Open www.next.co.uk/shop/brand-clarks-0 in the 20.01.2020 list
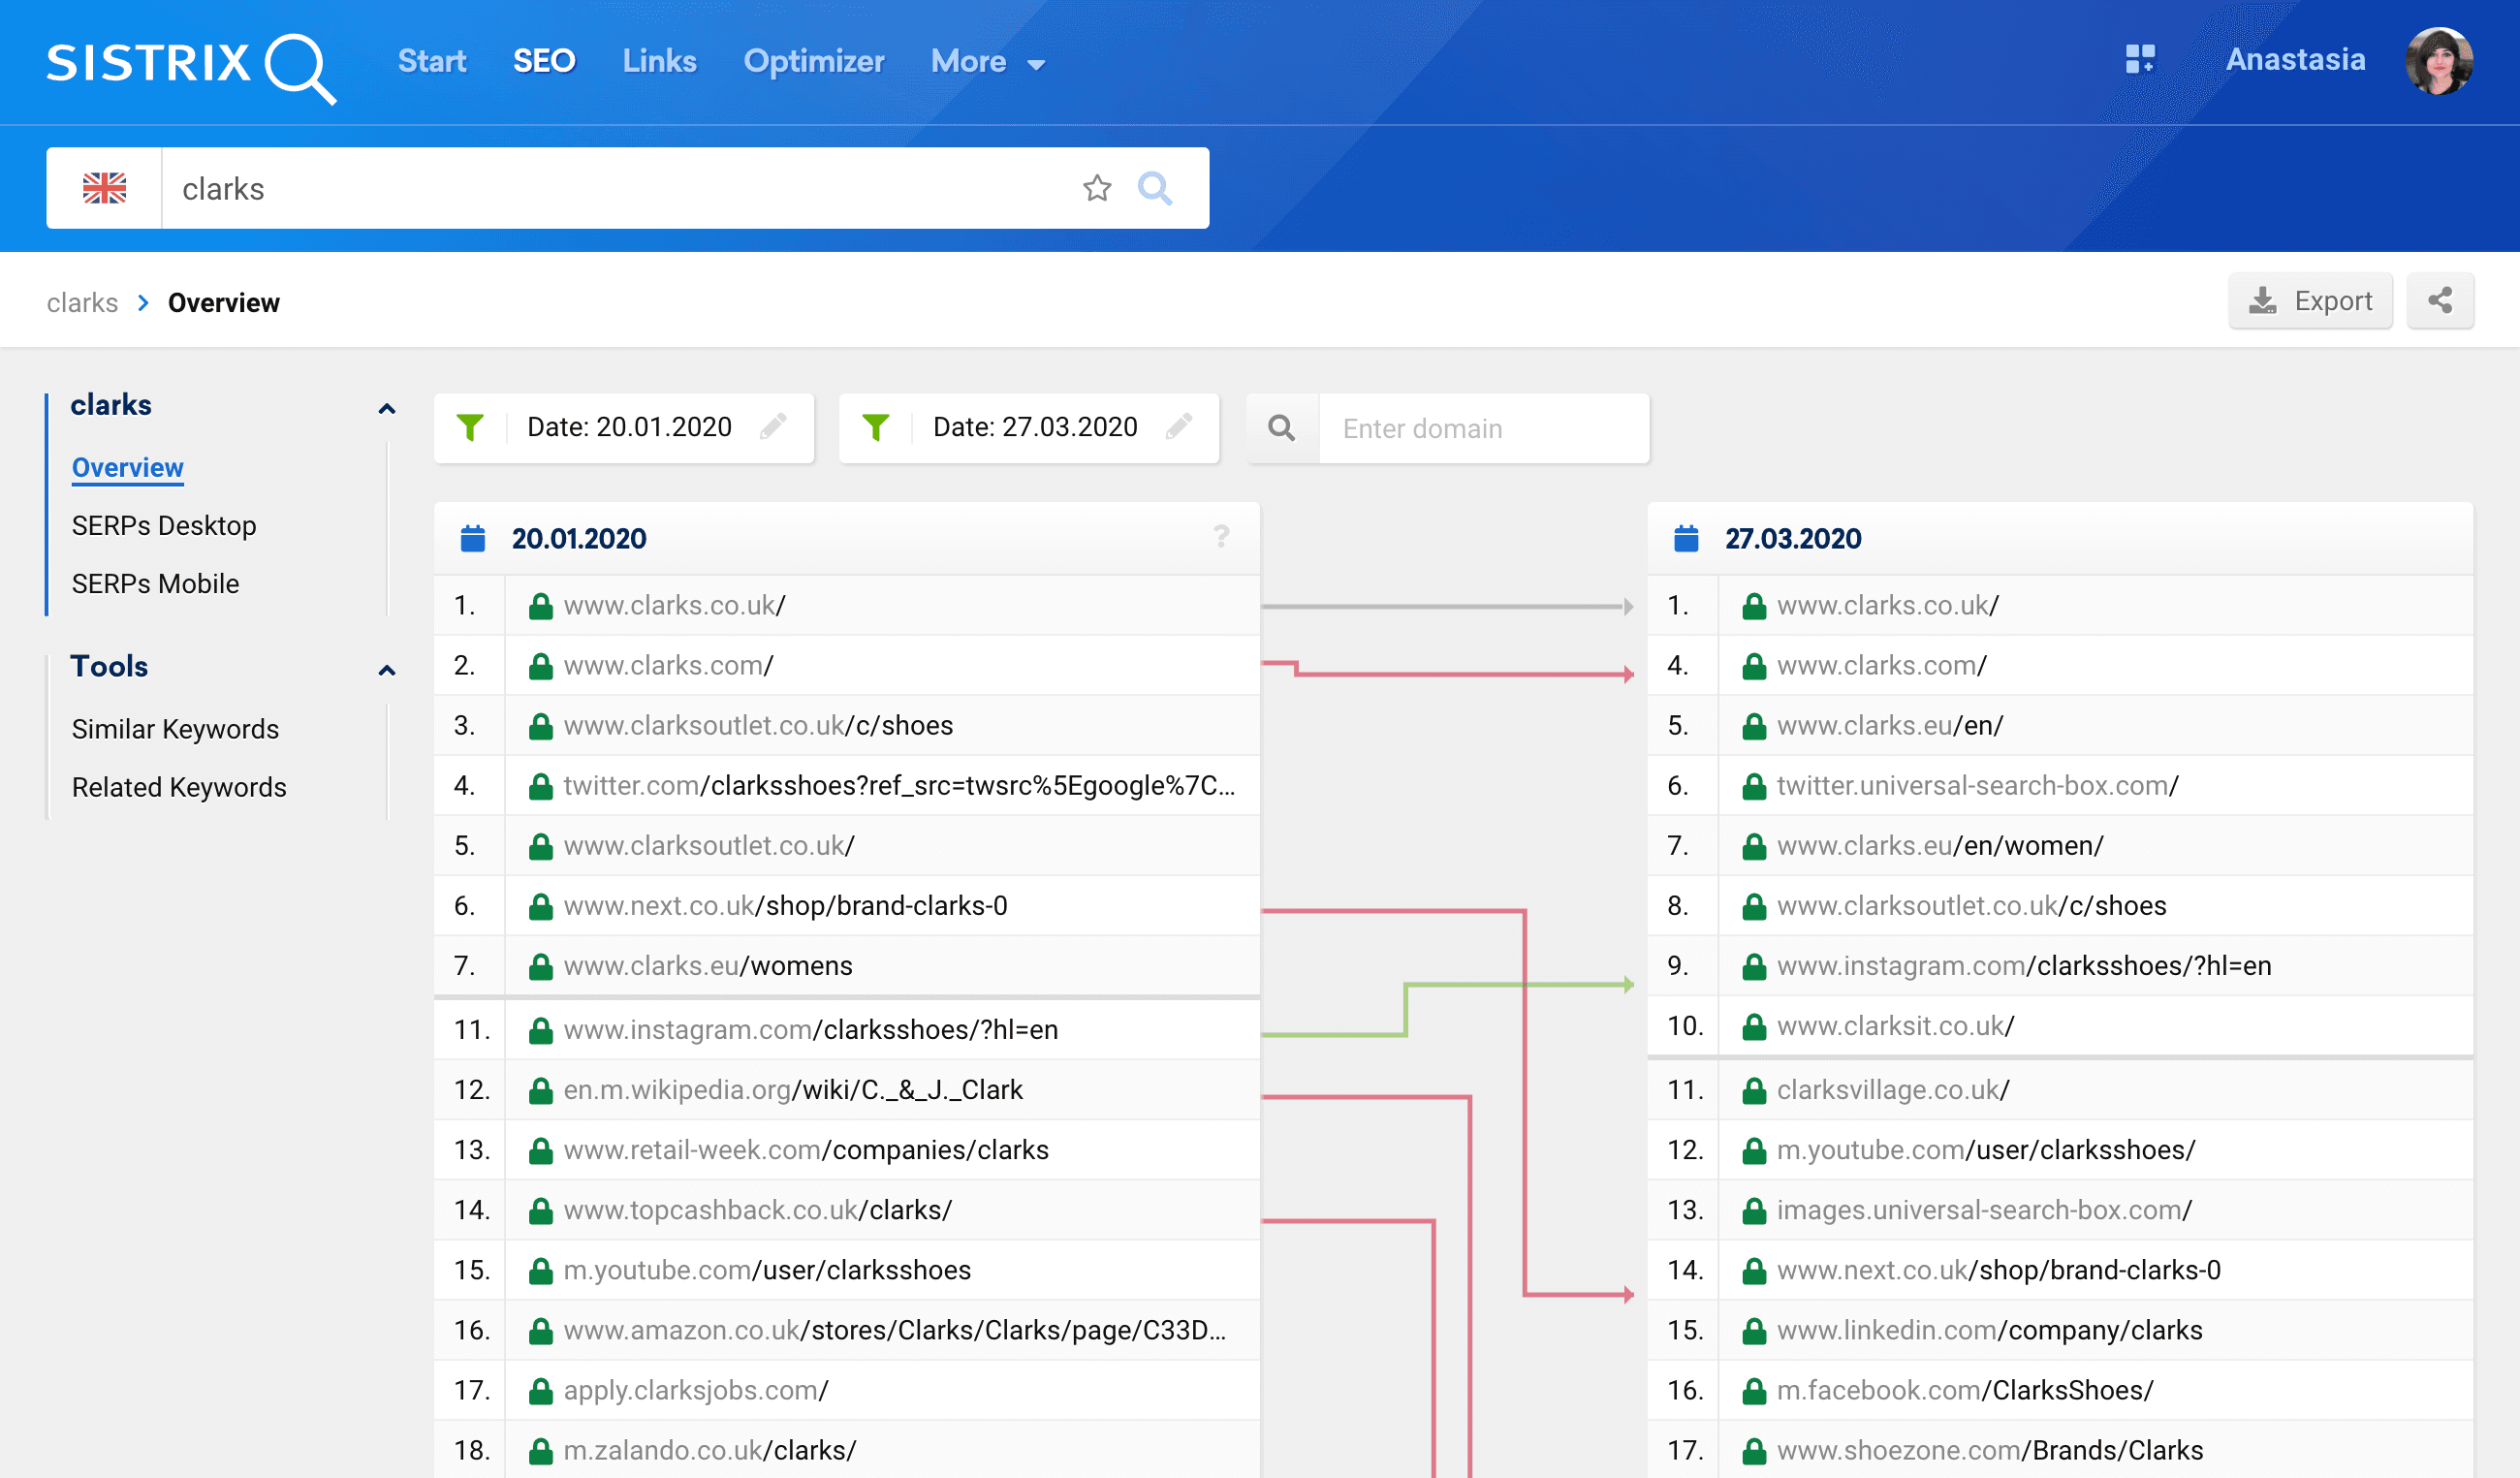Viewport: 2520px width, 1478px height. click(785, 906)
